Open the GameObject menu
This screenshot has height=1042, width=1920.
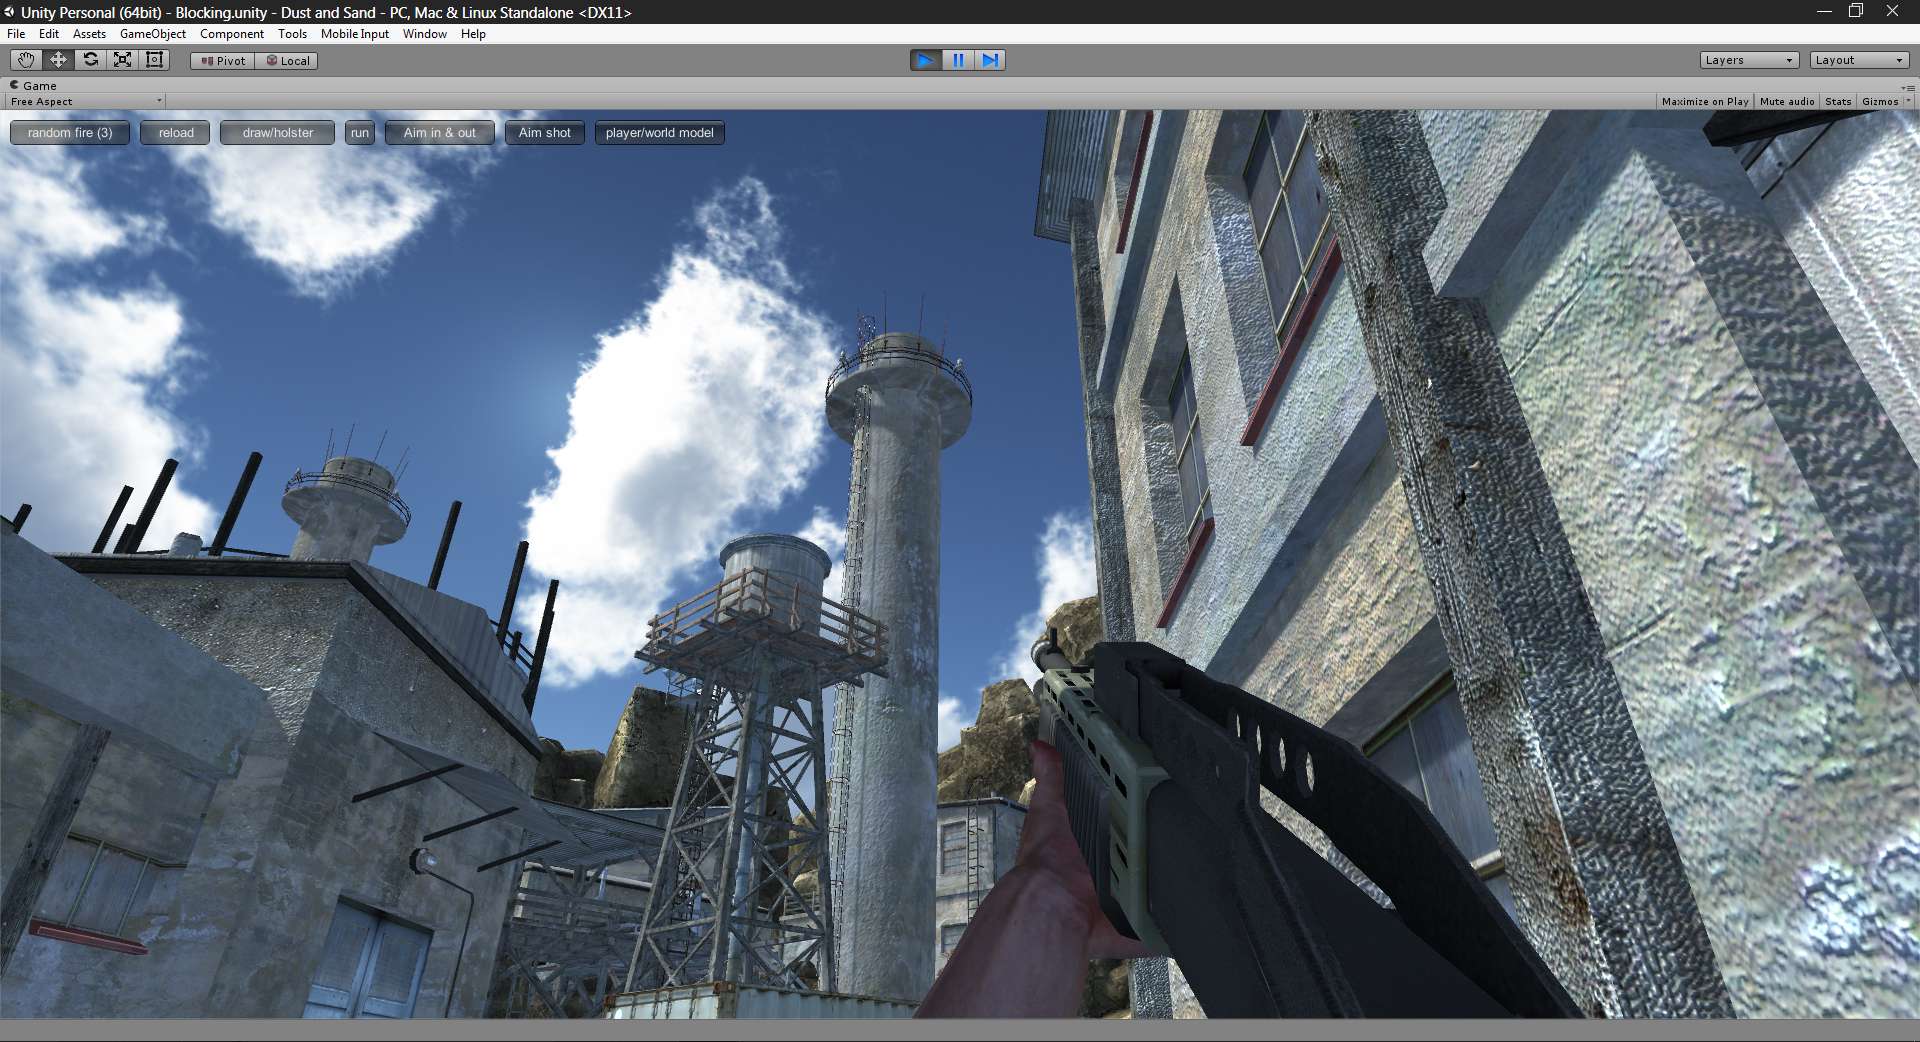tap(153, 34)
